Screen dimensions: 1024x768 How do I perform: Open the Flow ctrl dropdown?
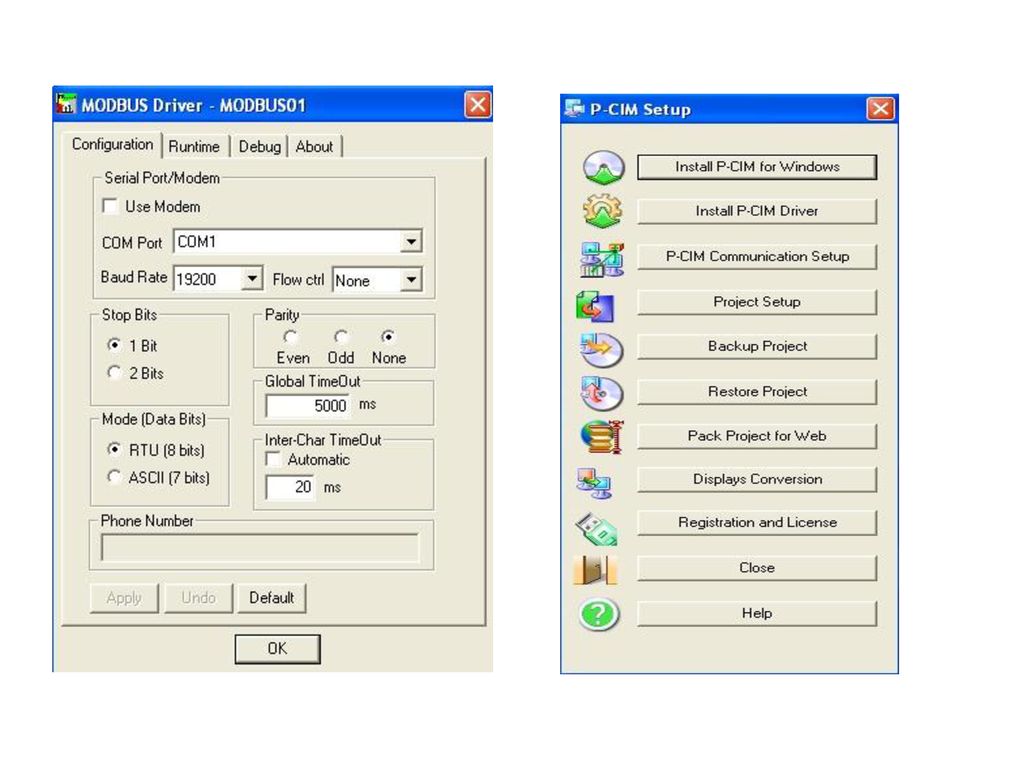click(x=411, y=280)
